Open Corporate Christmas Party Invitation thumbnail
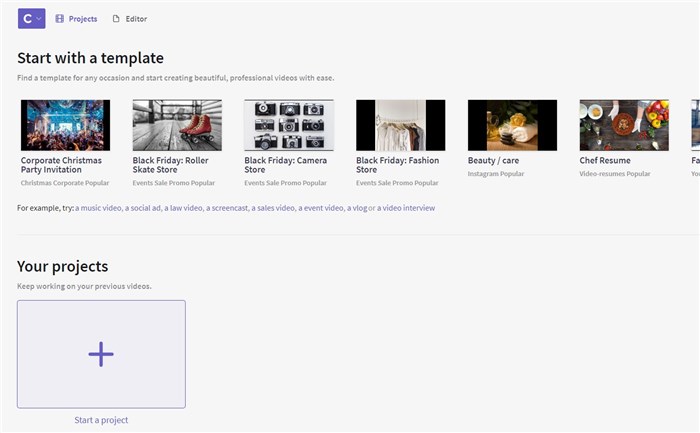The width and height of the screenshot is (700, 433). click(65, 125)
